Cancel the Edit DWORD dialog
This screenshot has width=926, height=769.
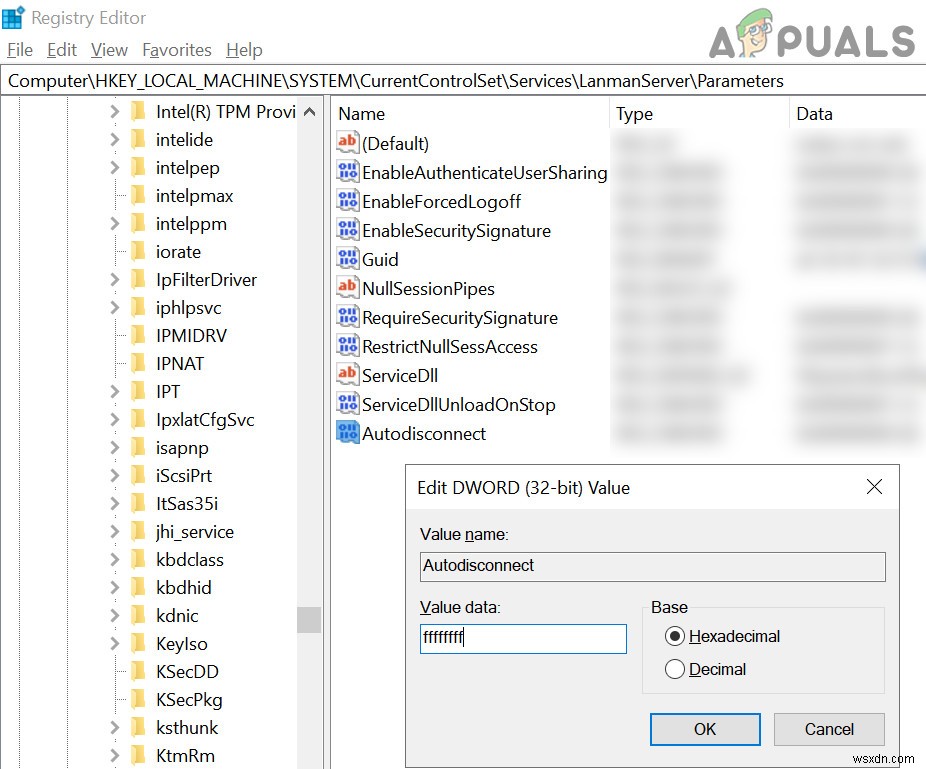[x=829, y=729]
